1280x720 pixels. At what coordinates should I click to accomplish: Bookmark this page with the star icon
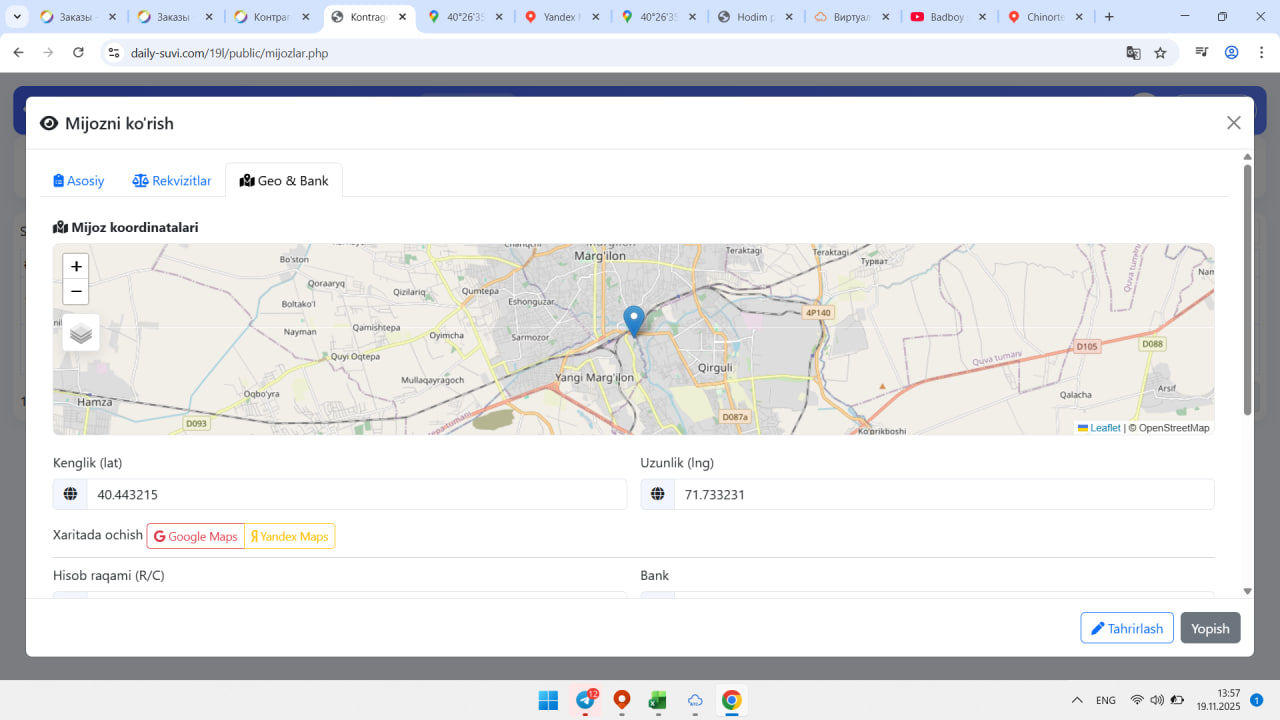coord(1160,53)
